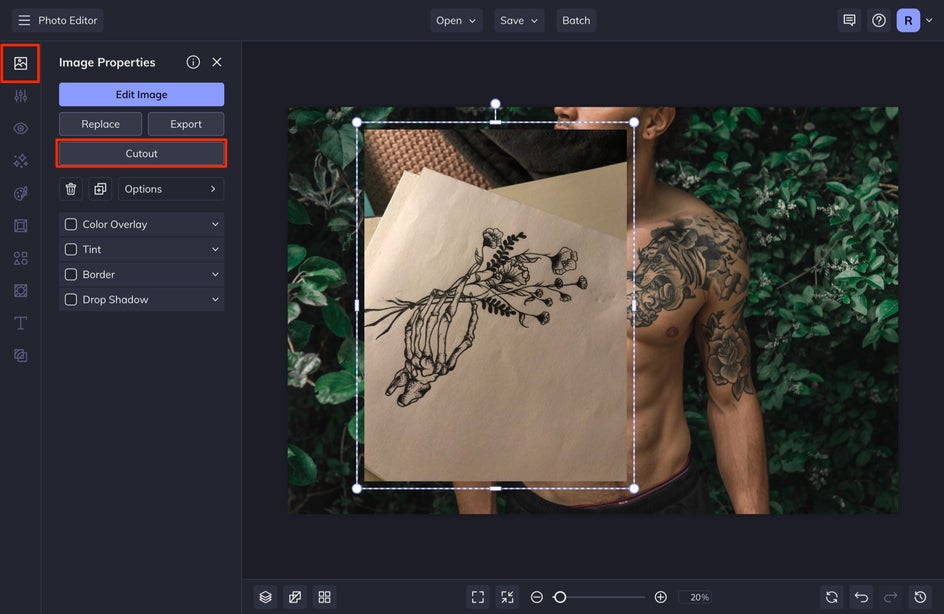Click the top-left corner resize handle
Image resolution: width=944 pixels, height=614 pixels.
[x=357, y=122]
